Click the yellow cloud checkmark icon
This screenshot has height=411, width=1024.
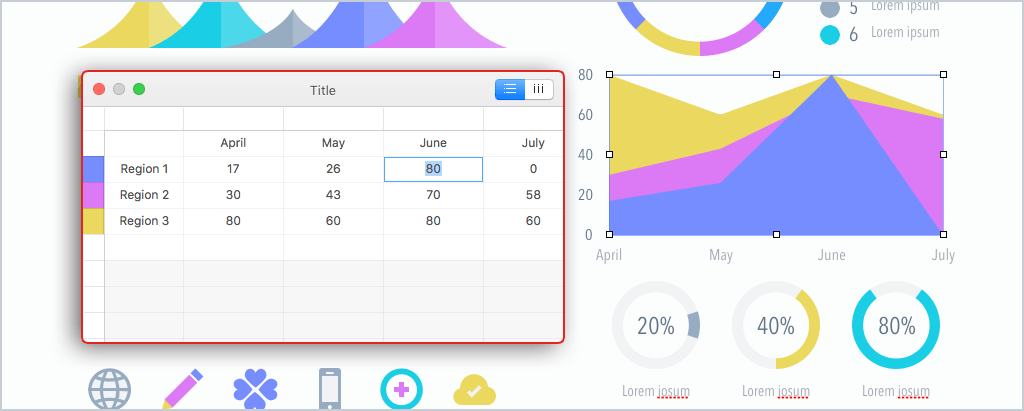pyautogui.click(x=475, y=391)
